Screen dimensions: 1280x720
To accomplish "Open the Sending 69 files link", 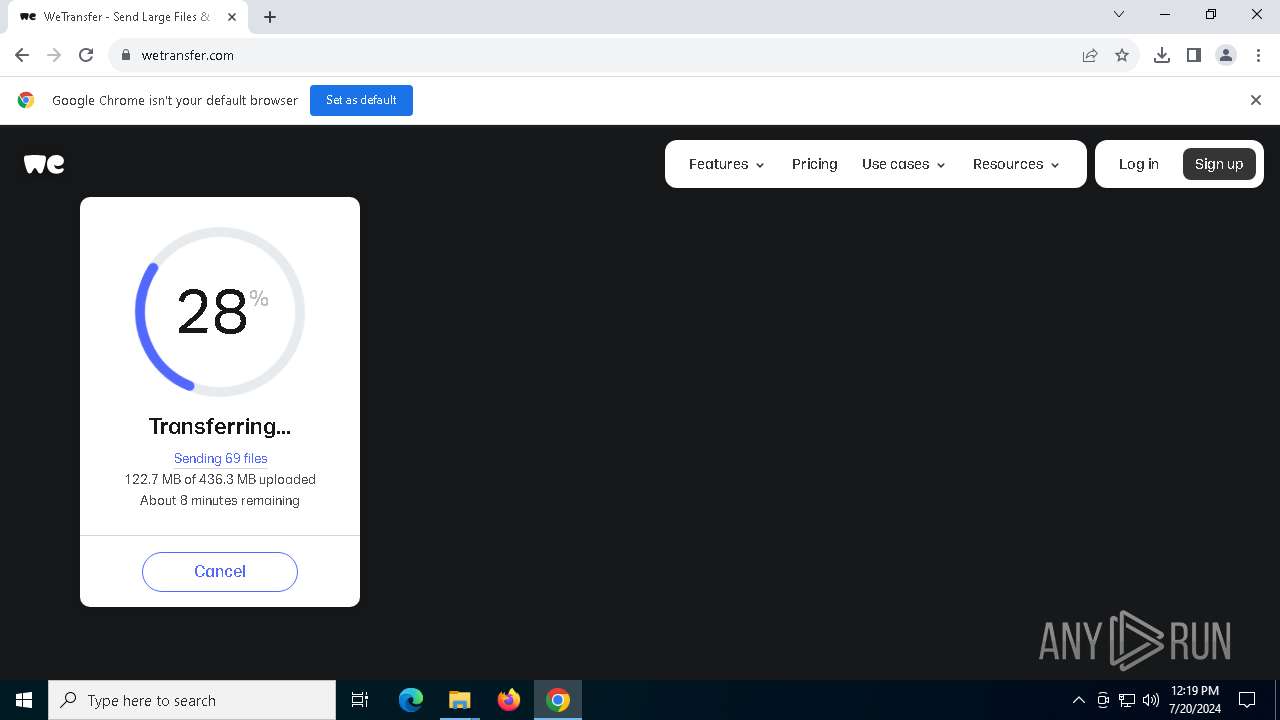I will 221,458.
